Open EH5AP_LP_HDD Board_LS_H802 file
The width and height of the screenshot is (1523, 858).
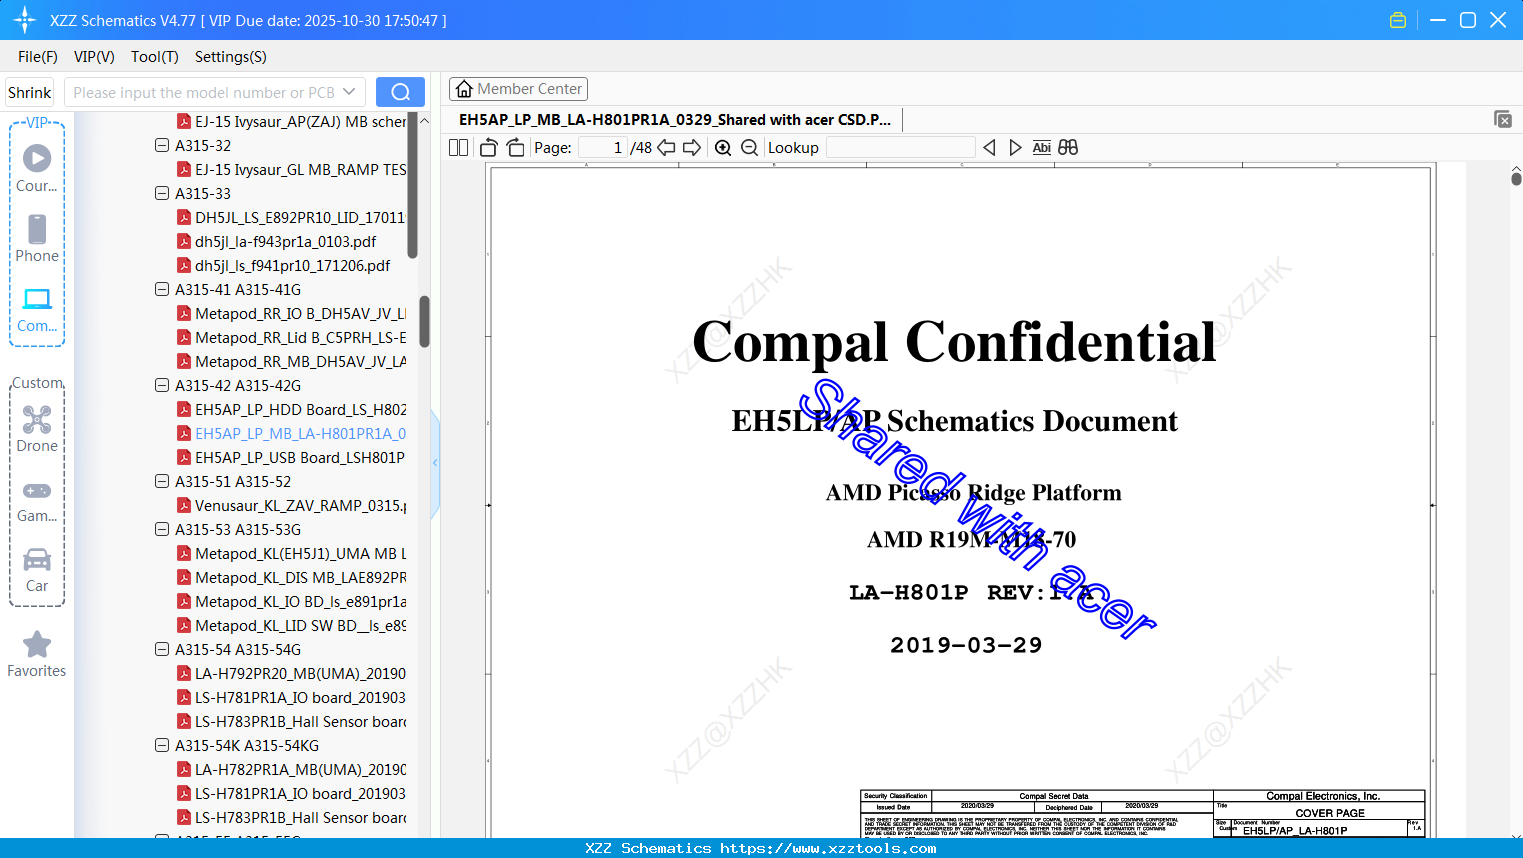tap(292, 409)
